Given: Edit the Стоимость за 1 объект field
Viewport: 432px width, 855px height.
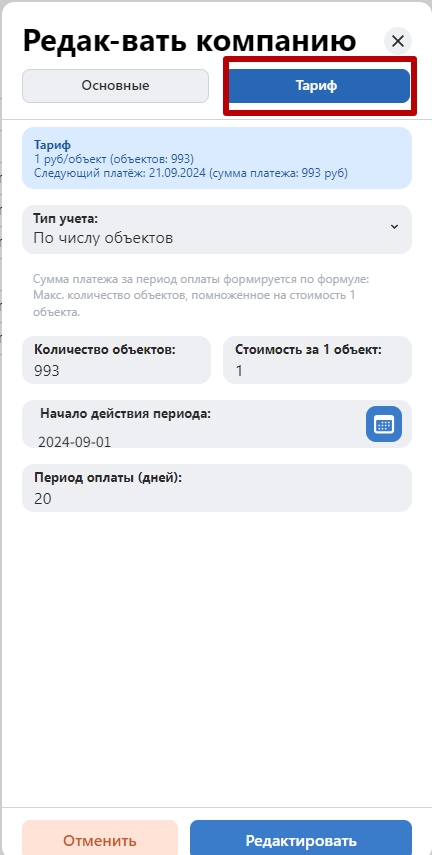Looking at the screenshot, I should 317,360.
